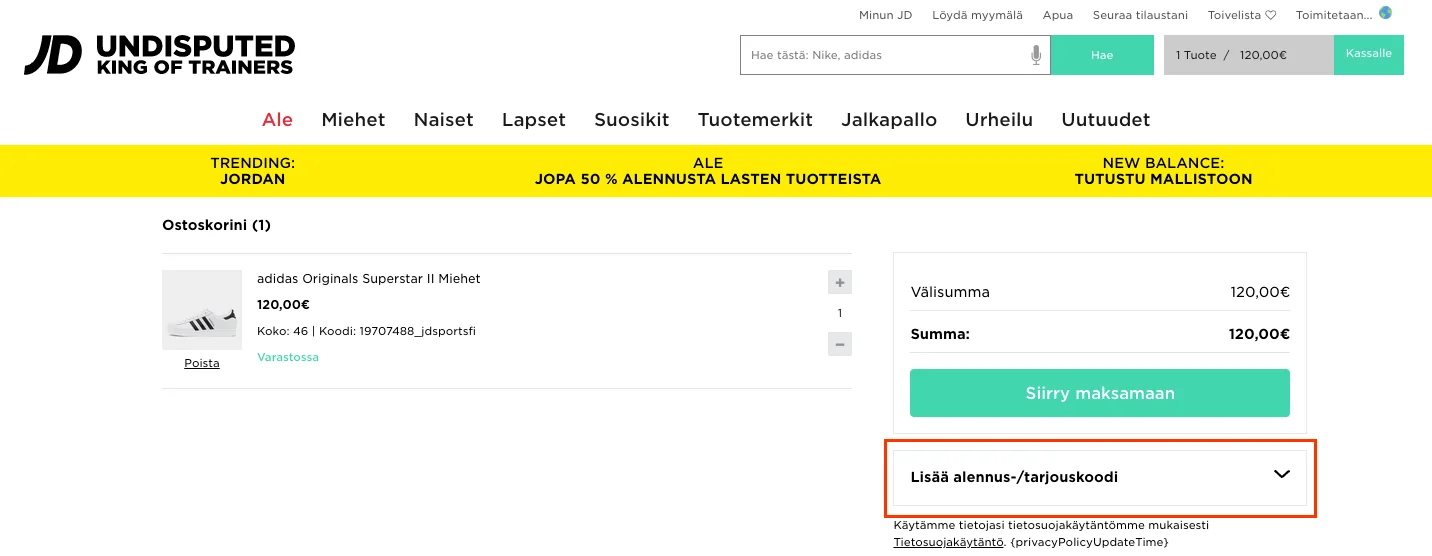
Task: Click the Ostoskorini (1) heading
Action: pos(217,225)
